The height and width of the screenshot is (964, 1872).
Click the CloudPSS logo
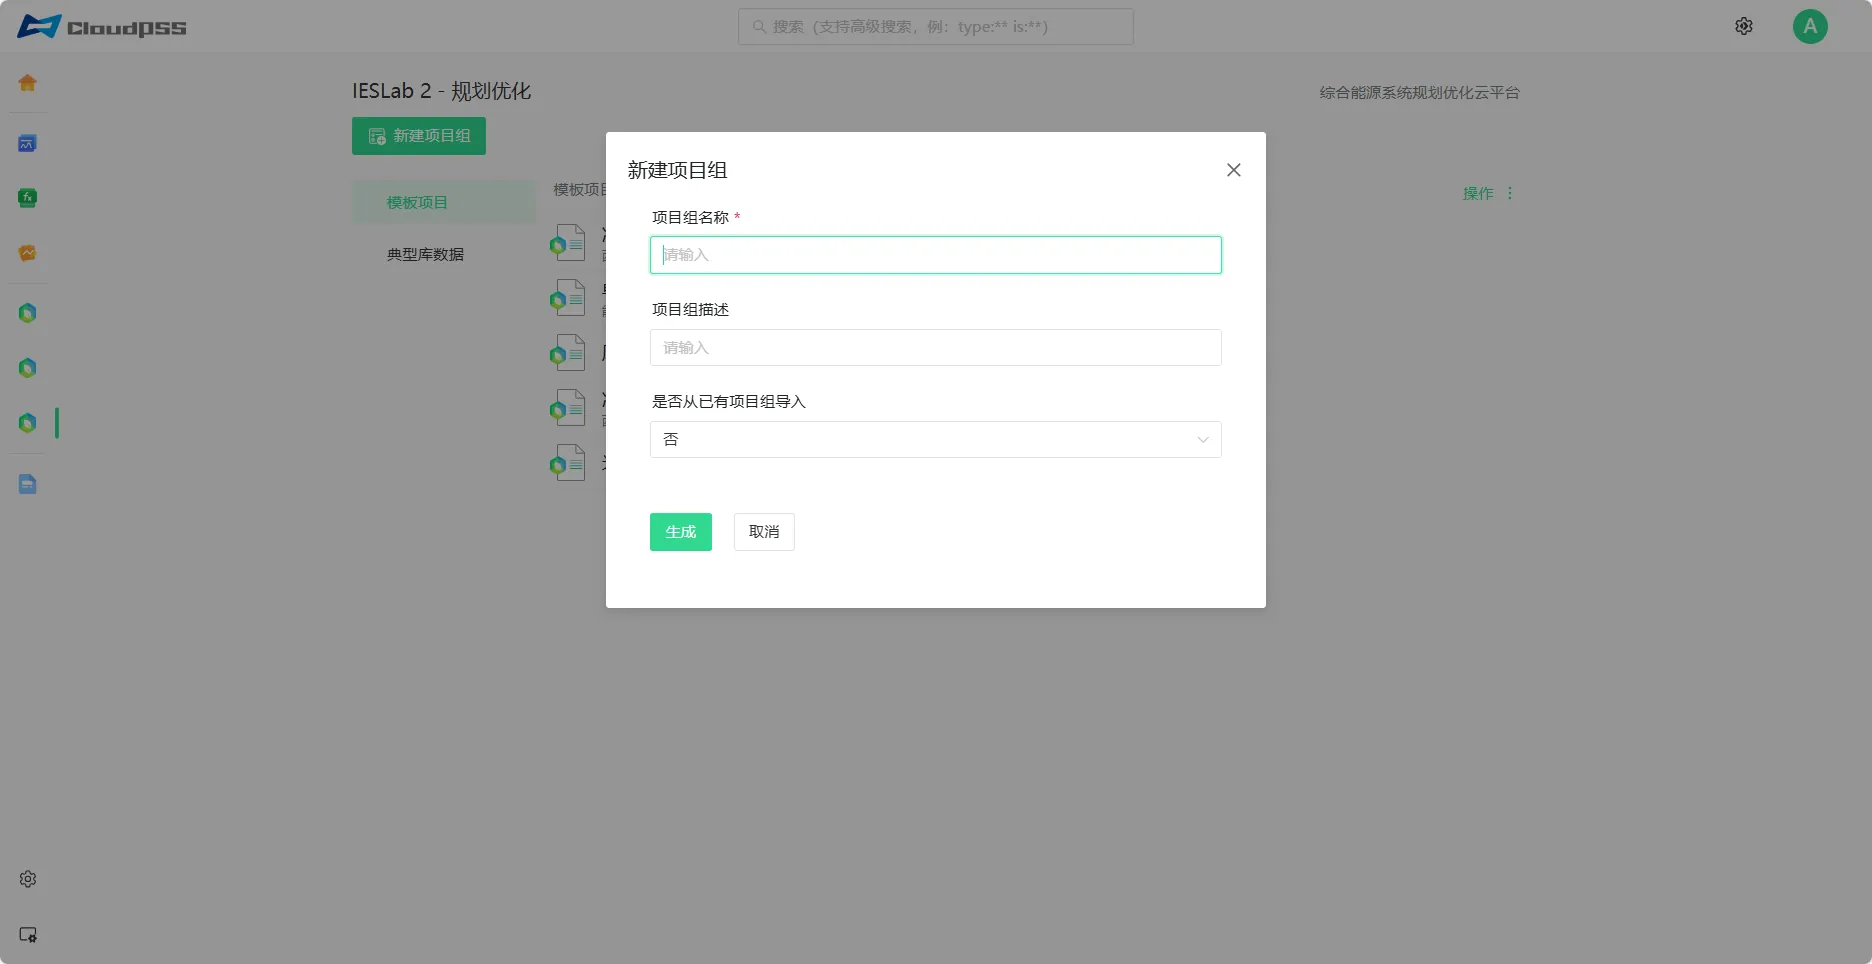click(x=102, y=27)
